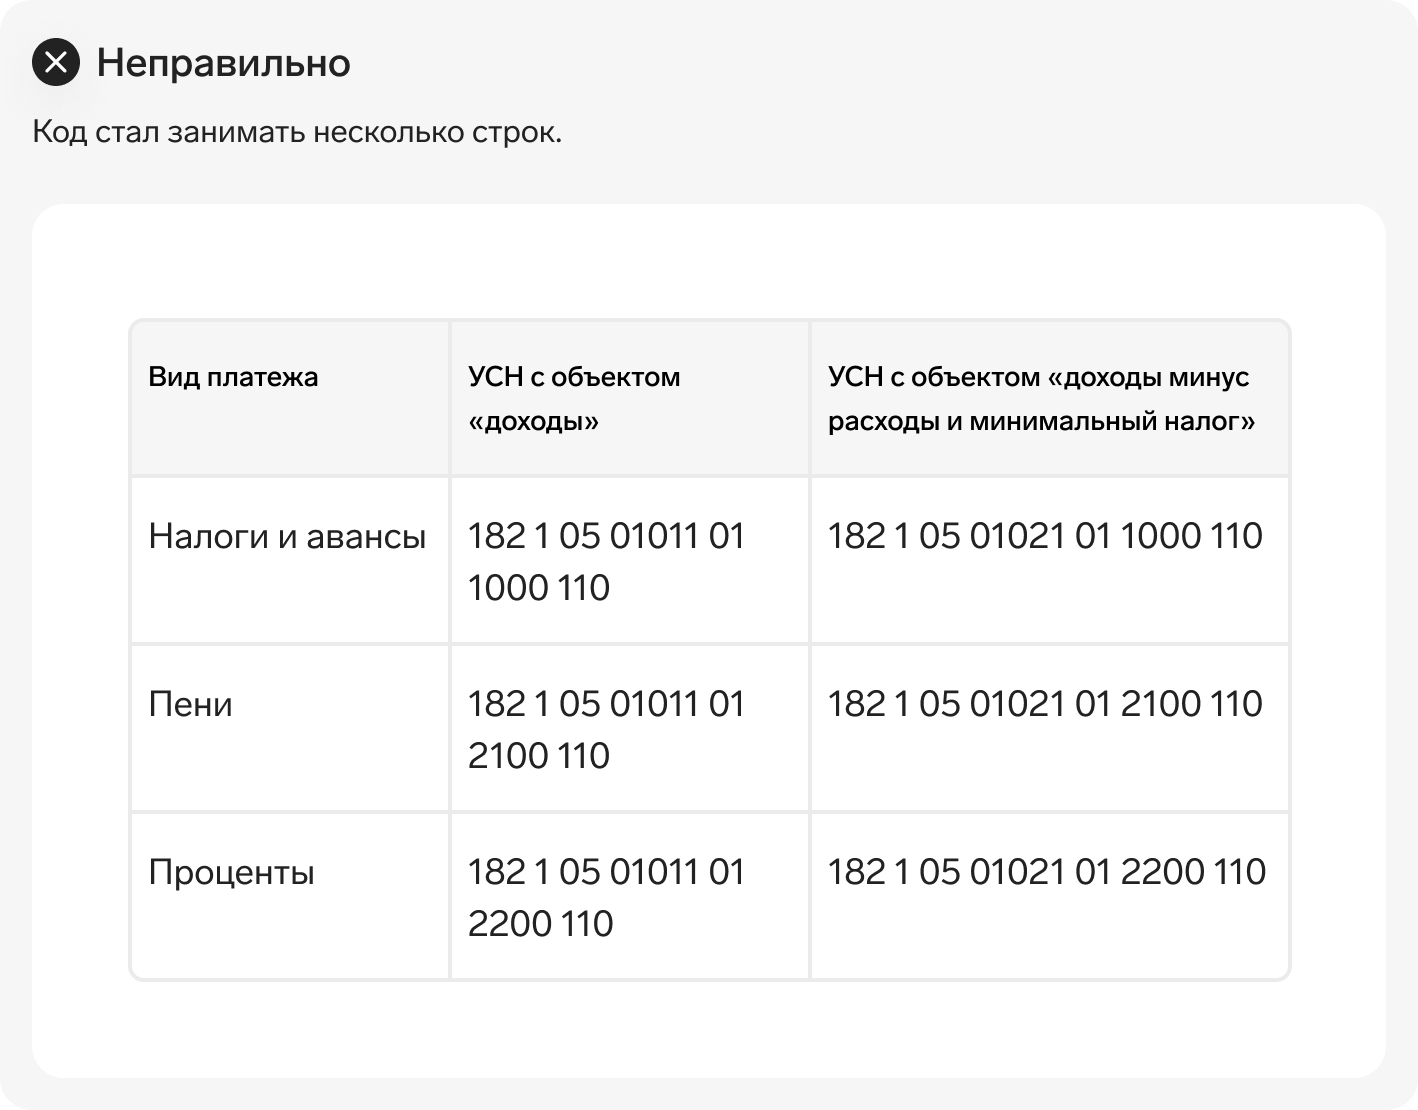Click code 182 1 05 01021 01 1000 110
This screenshot has width=1418, height=1110.
coord(1045,536)
